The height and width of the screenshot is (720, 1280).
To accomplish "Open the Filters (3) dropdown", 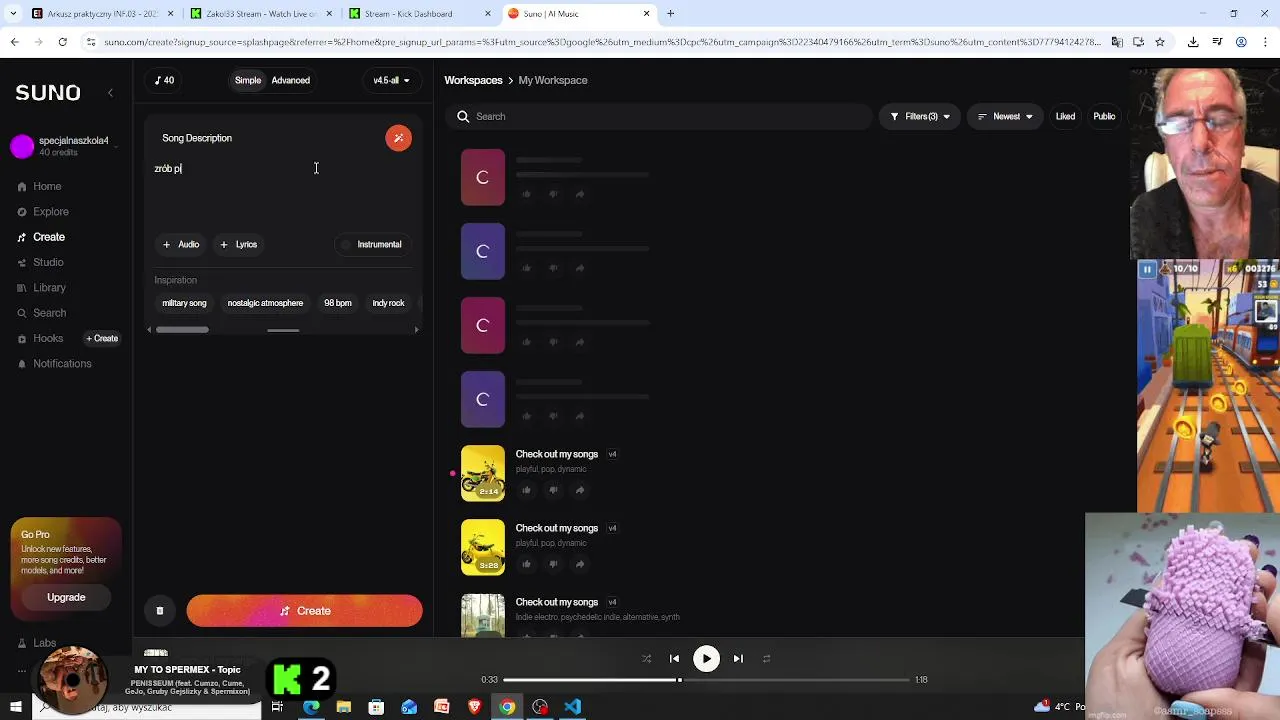I will click(x=920, y=116).
